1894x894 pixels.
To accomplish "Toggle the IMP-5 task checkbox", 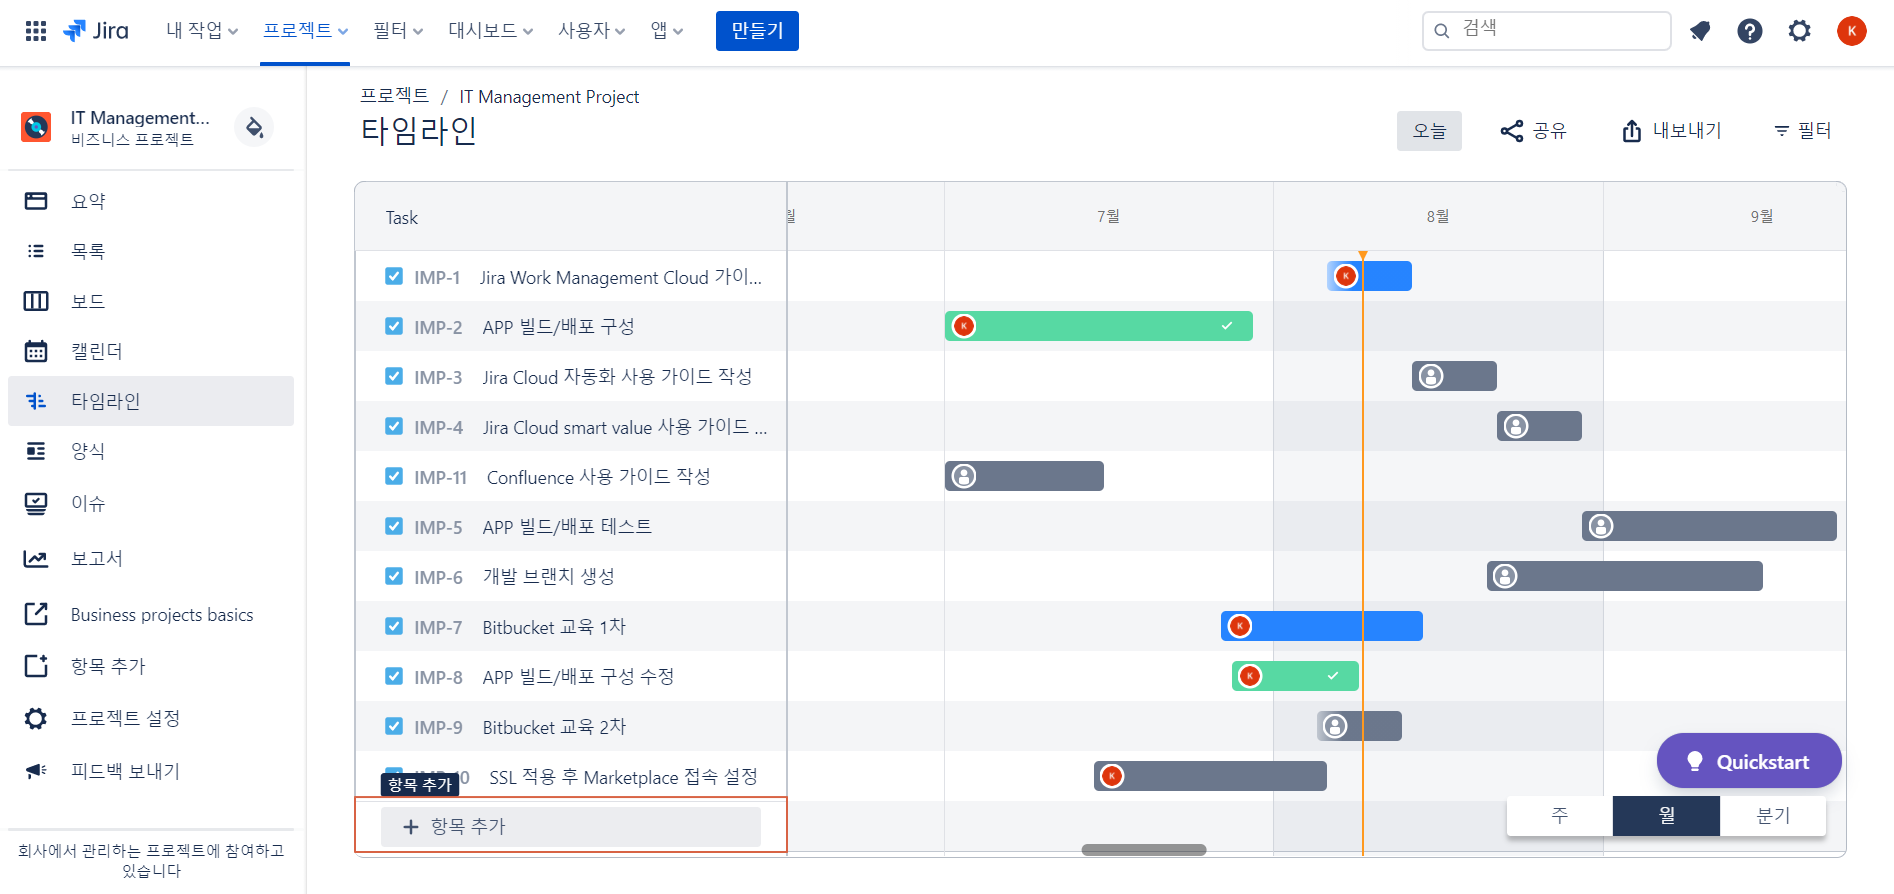I will tap(394, 526).
